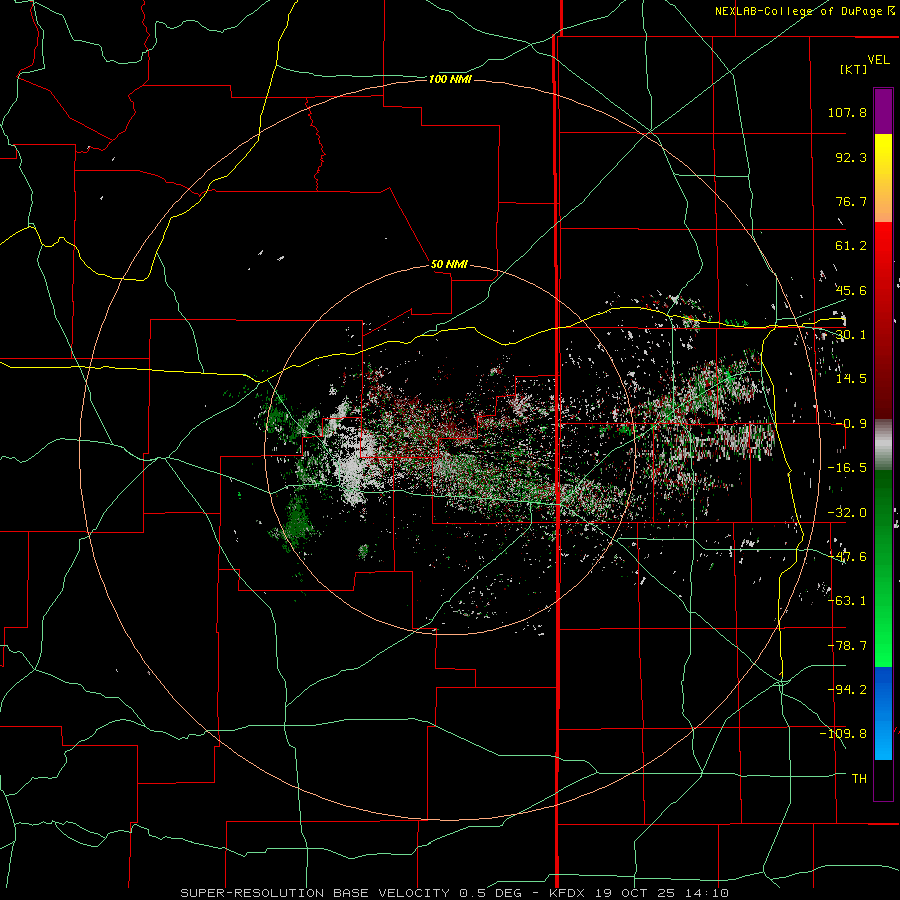Click the -47.6 legend value
This screenshot has height=900, width=900.
847,557
